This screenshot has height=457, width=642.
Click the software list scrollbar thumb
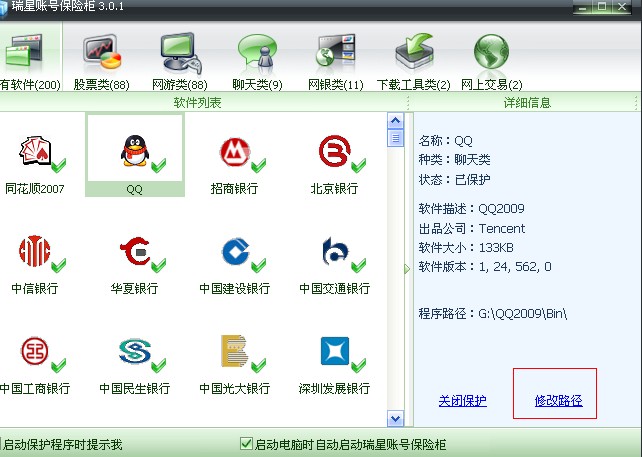[396, 138]
